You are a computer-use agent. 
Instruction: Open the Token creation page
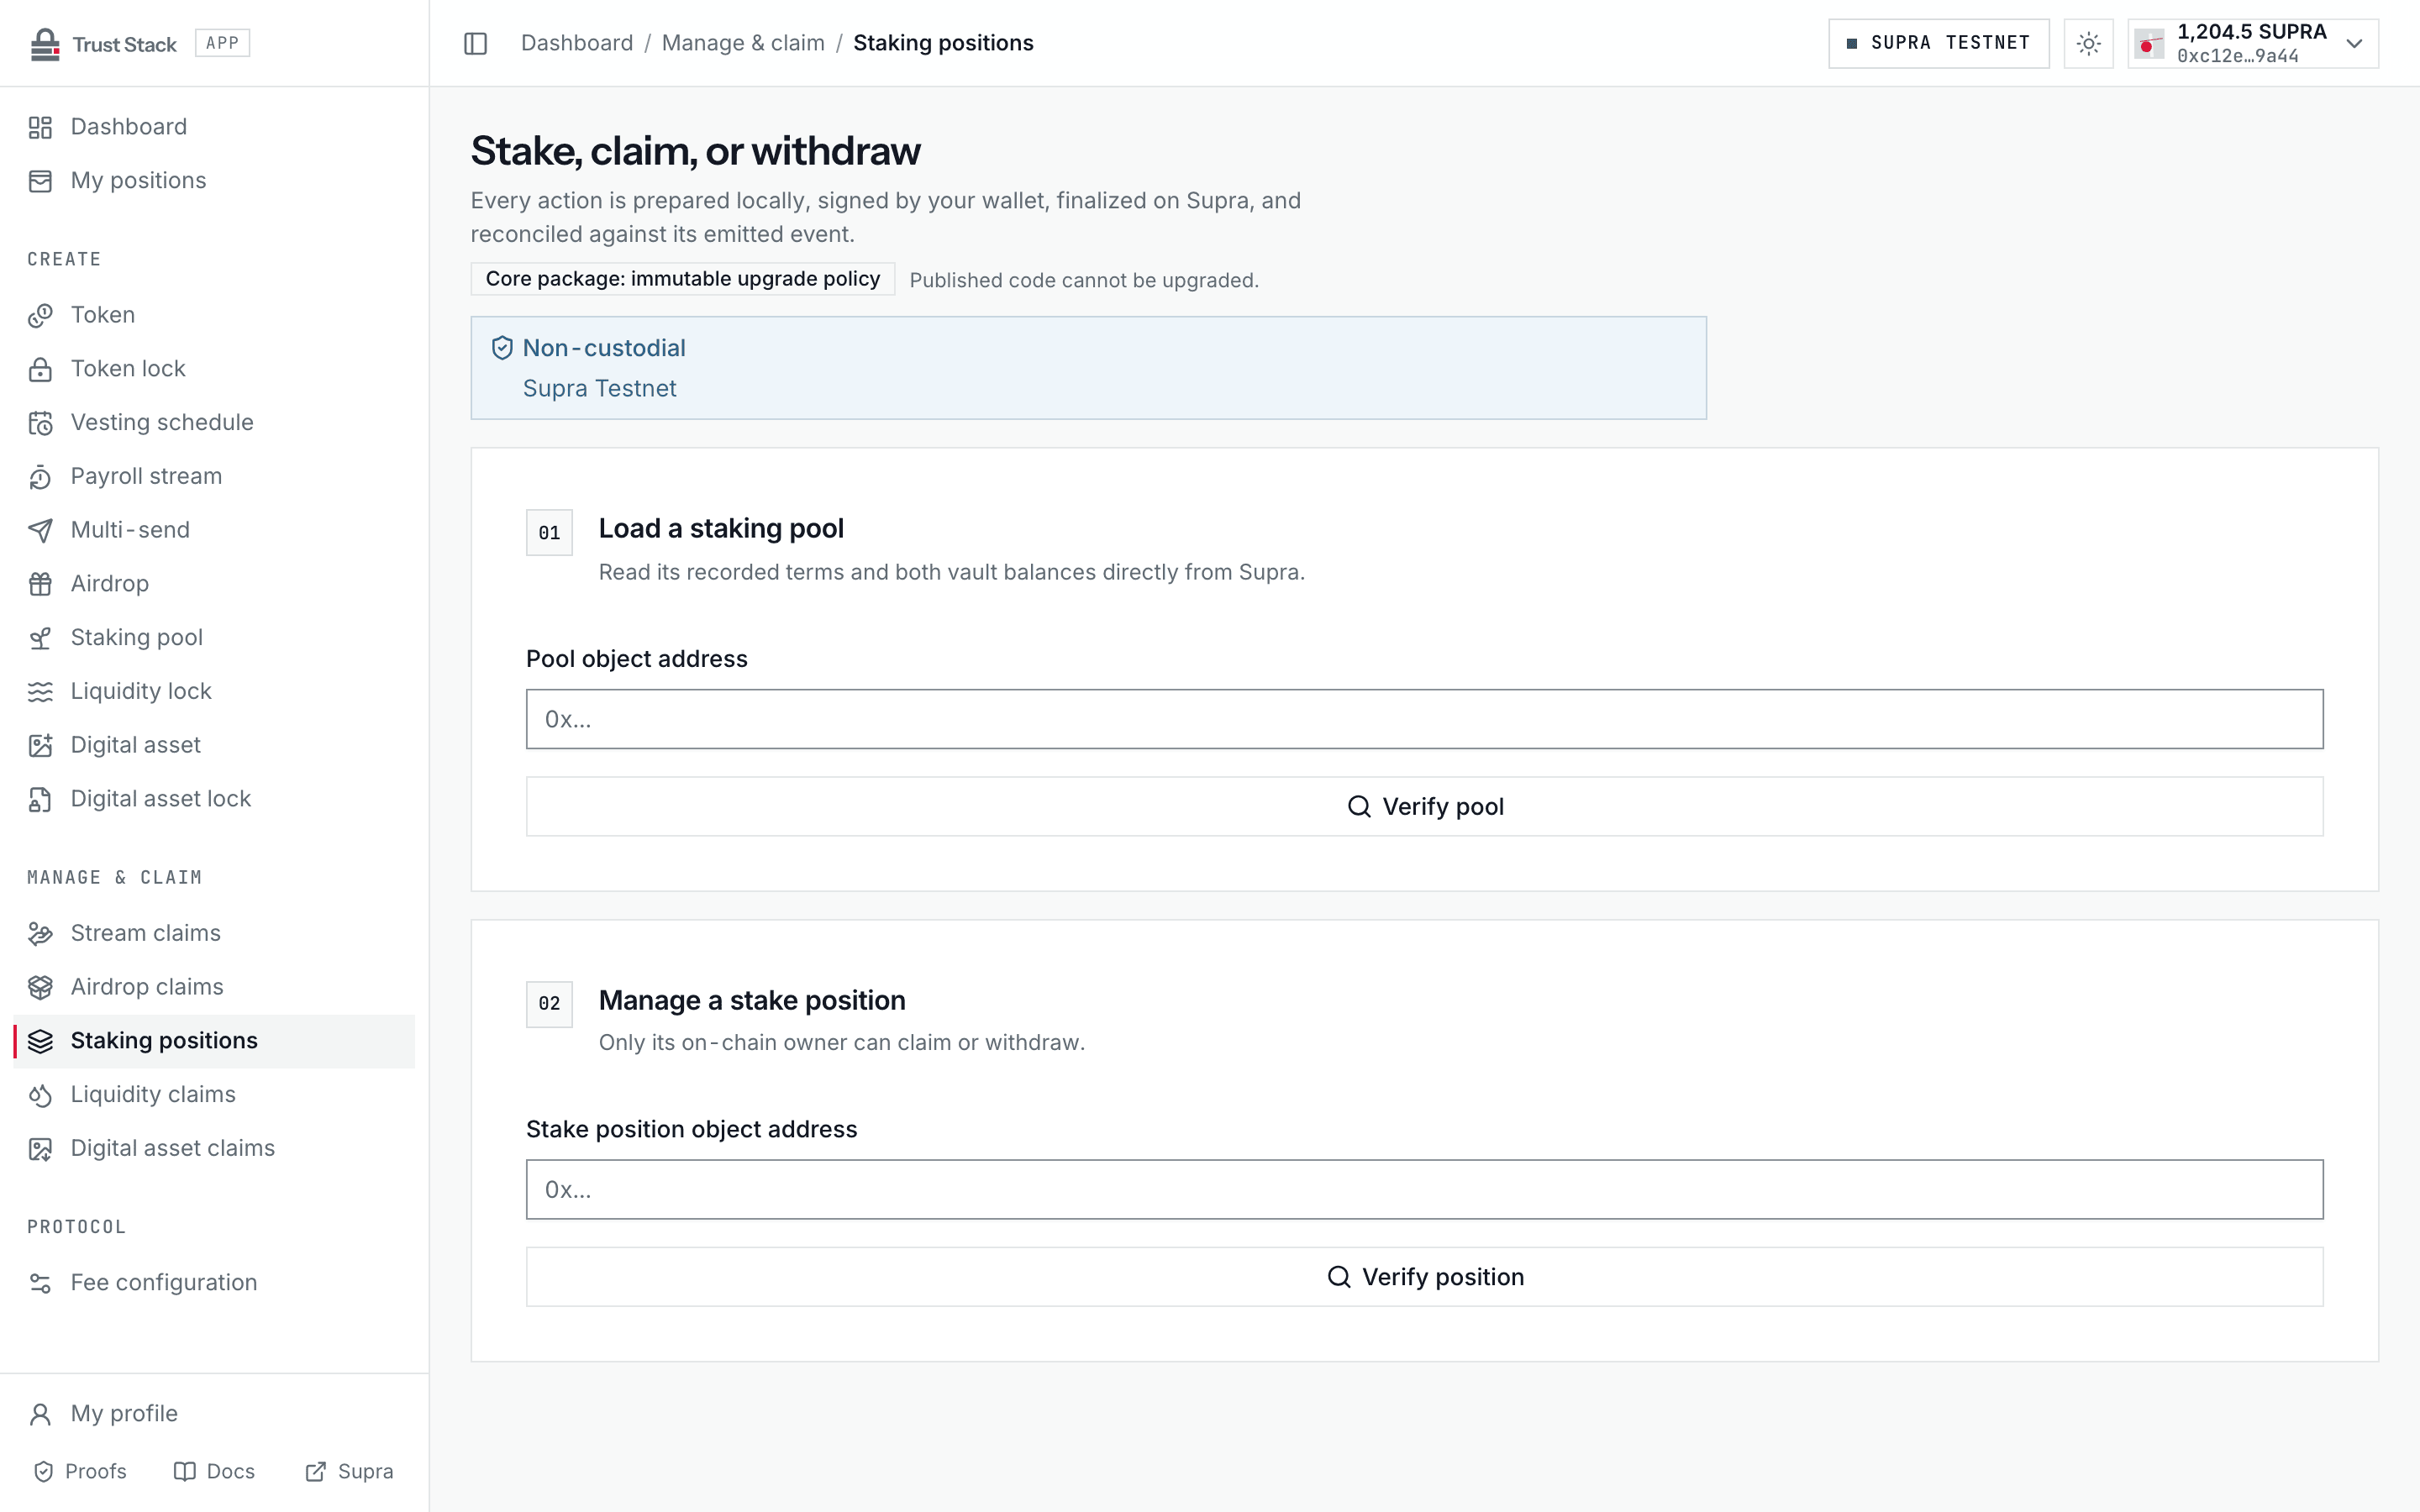(x=214, y=315)
